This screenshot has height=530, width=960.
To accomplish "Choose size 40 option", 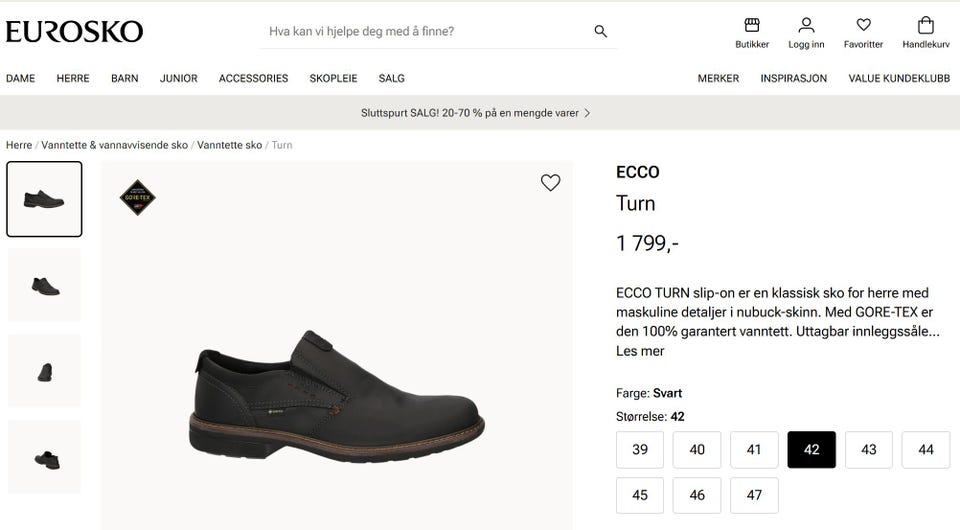I will [x=697, y=450].
